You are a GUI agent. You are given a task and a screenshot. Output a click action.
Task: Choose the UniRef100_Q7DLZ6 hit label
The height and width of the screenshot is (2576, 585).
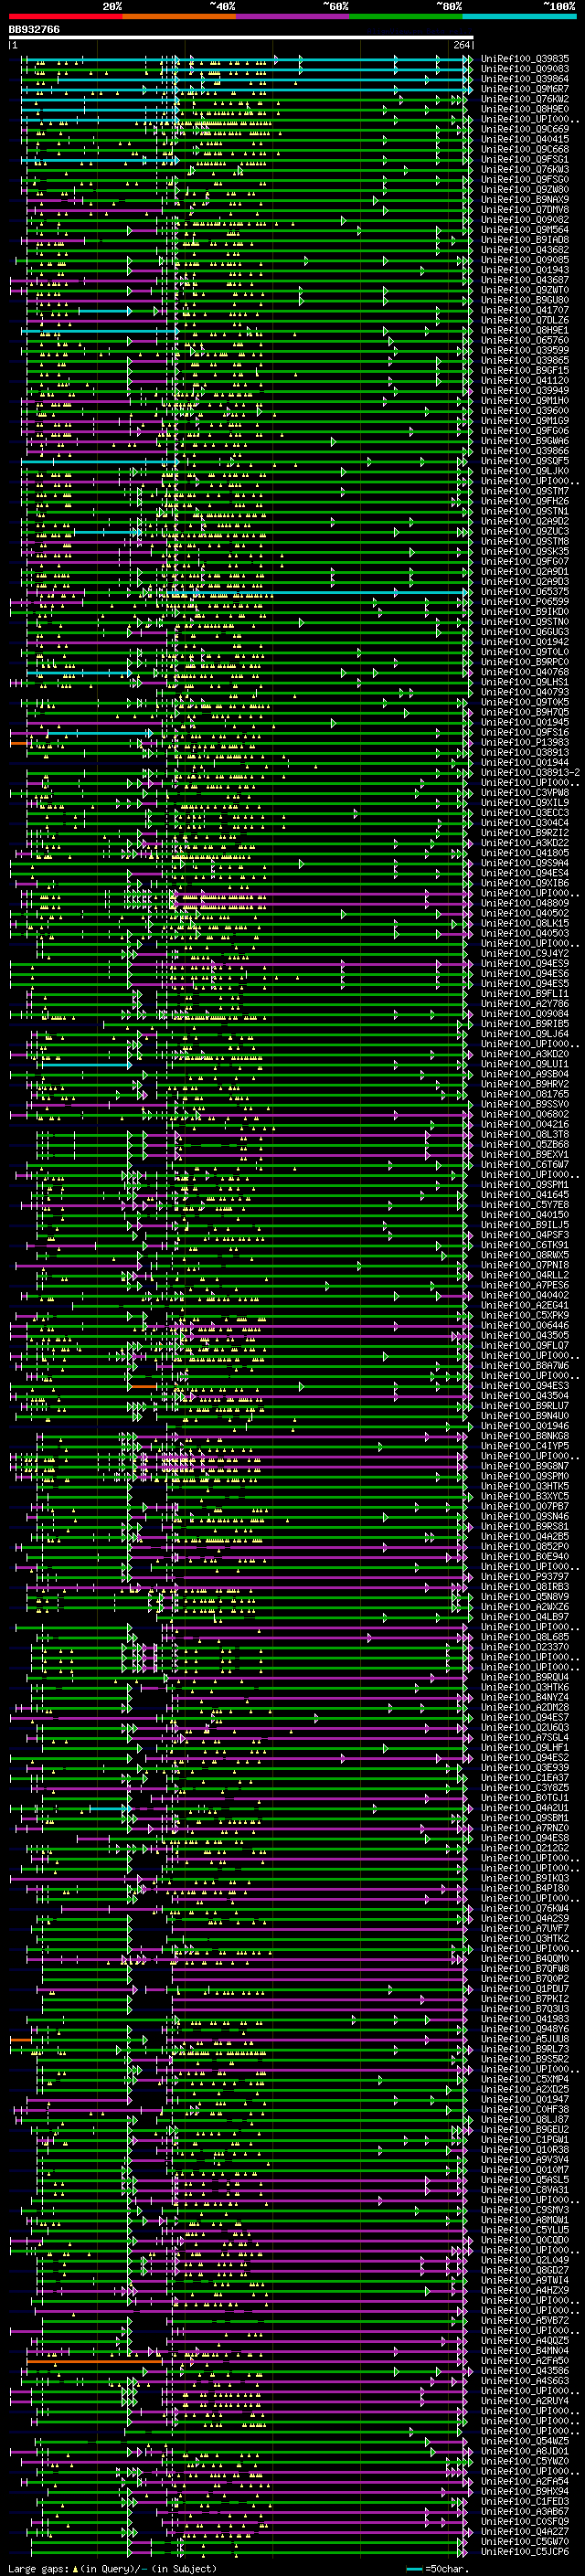tap(525, 320)
